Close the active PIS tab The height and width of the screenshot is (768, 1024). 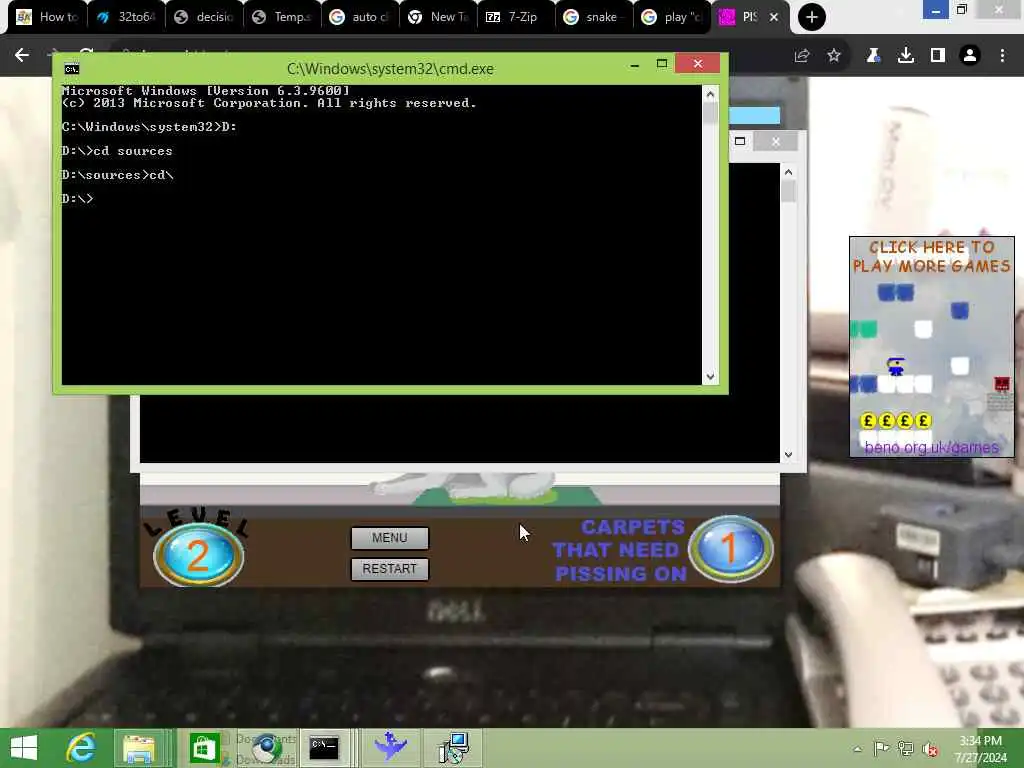(x=774, y=17)
